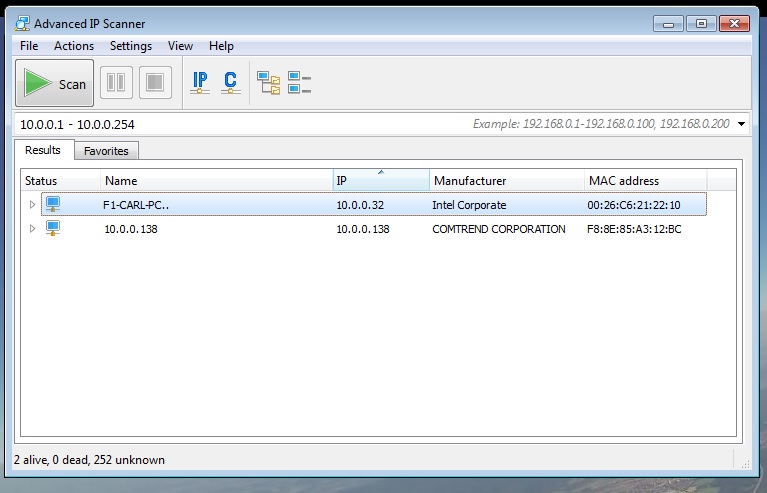Expand the 10.0.0.138 device row

click(x=32, y=228)
